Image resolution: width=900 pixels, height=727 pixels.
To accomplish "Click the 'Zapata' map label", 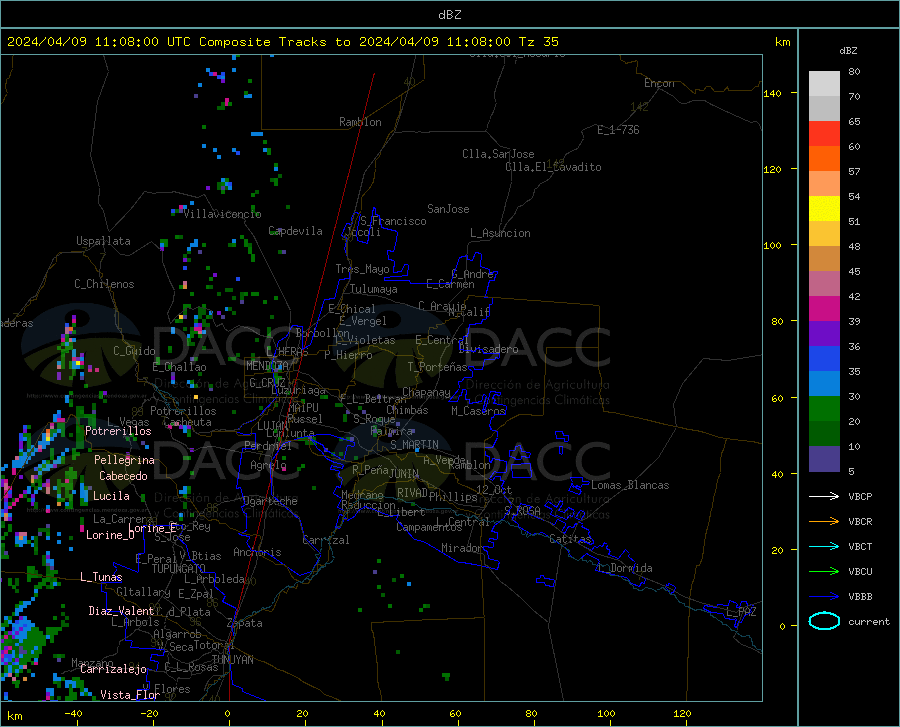I will tap(245, 623).
